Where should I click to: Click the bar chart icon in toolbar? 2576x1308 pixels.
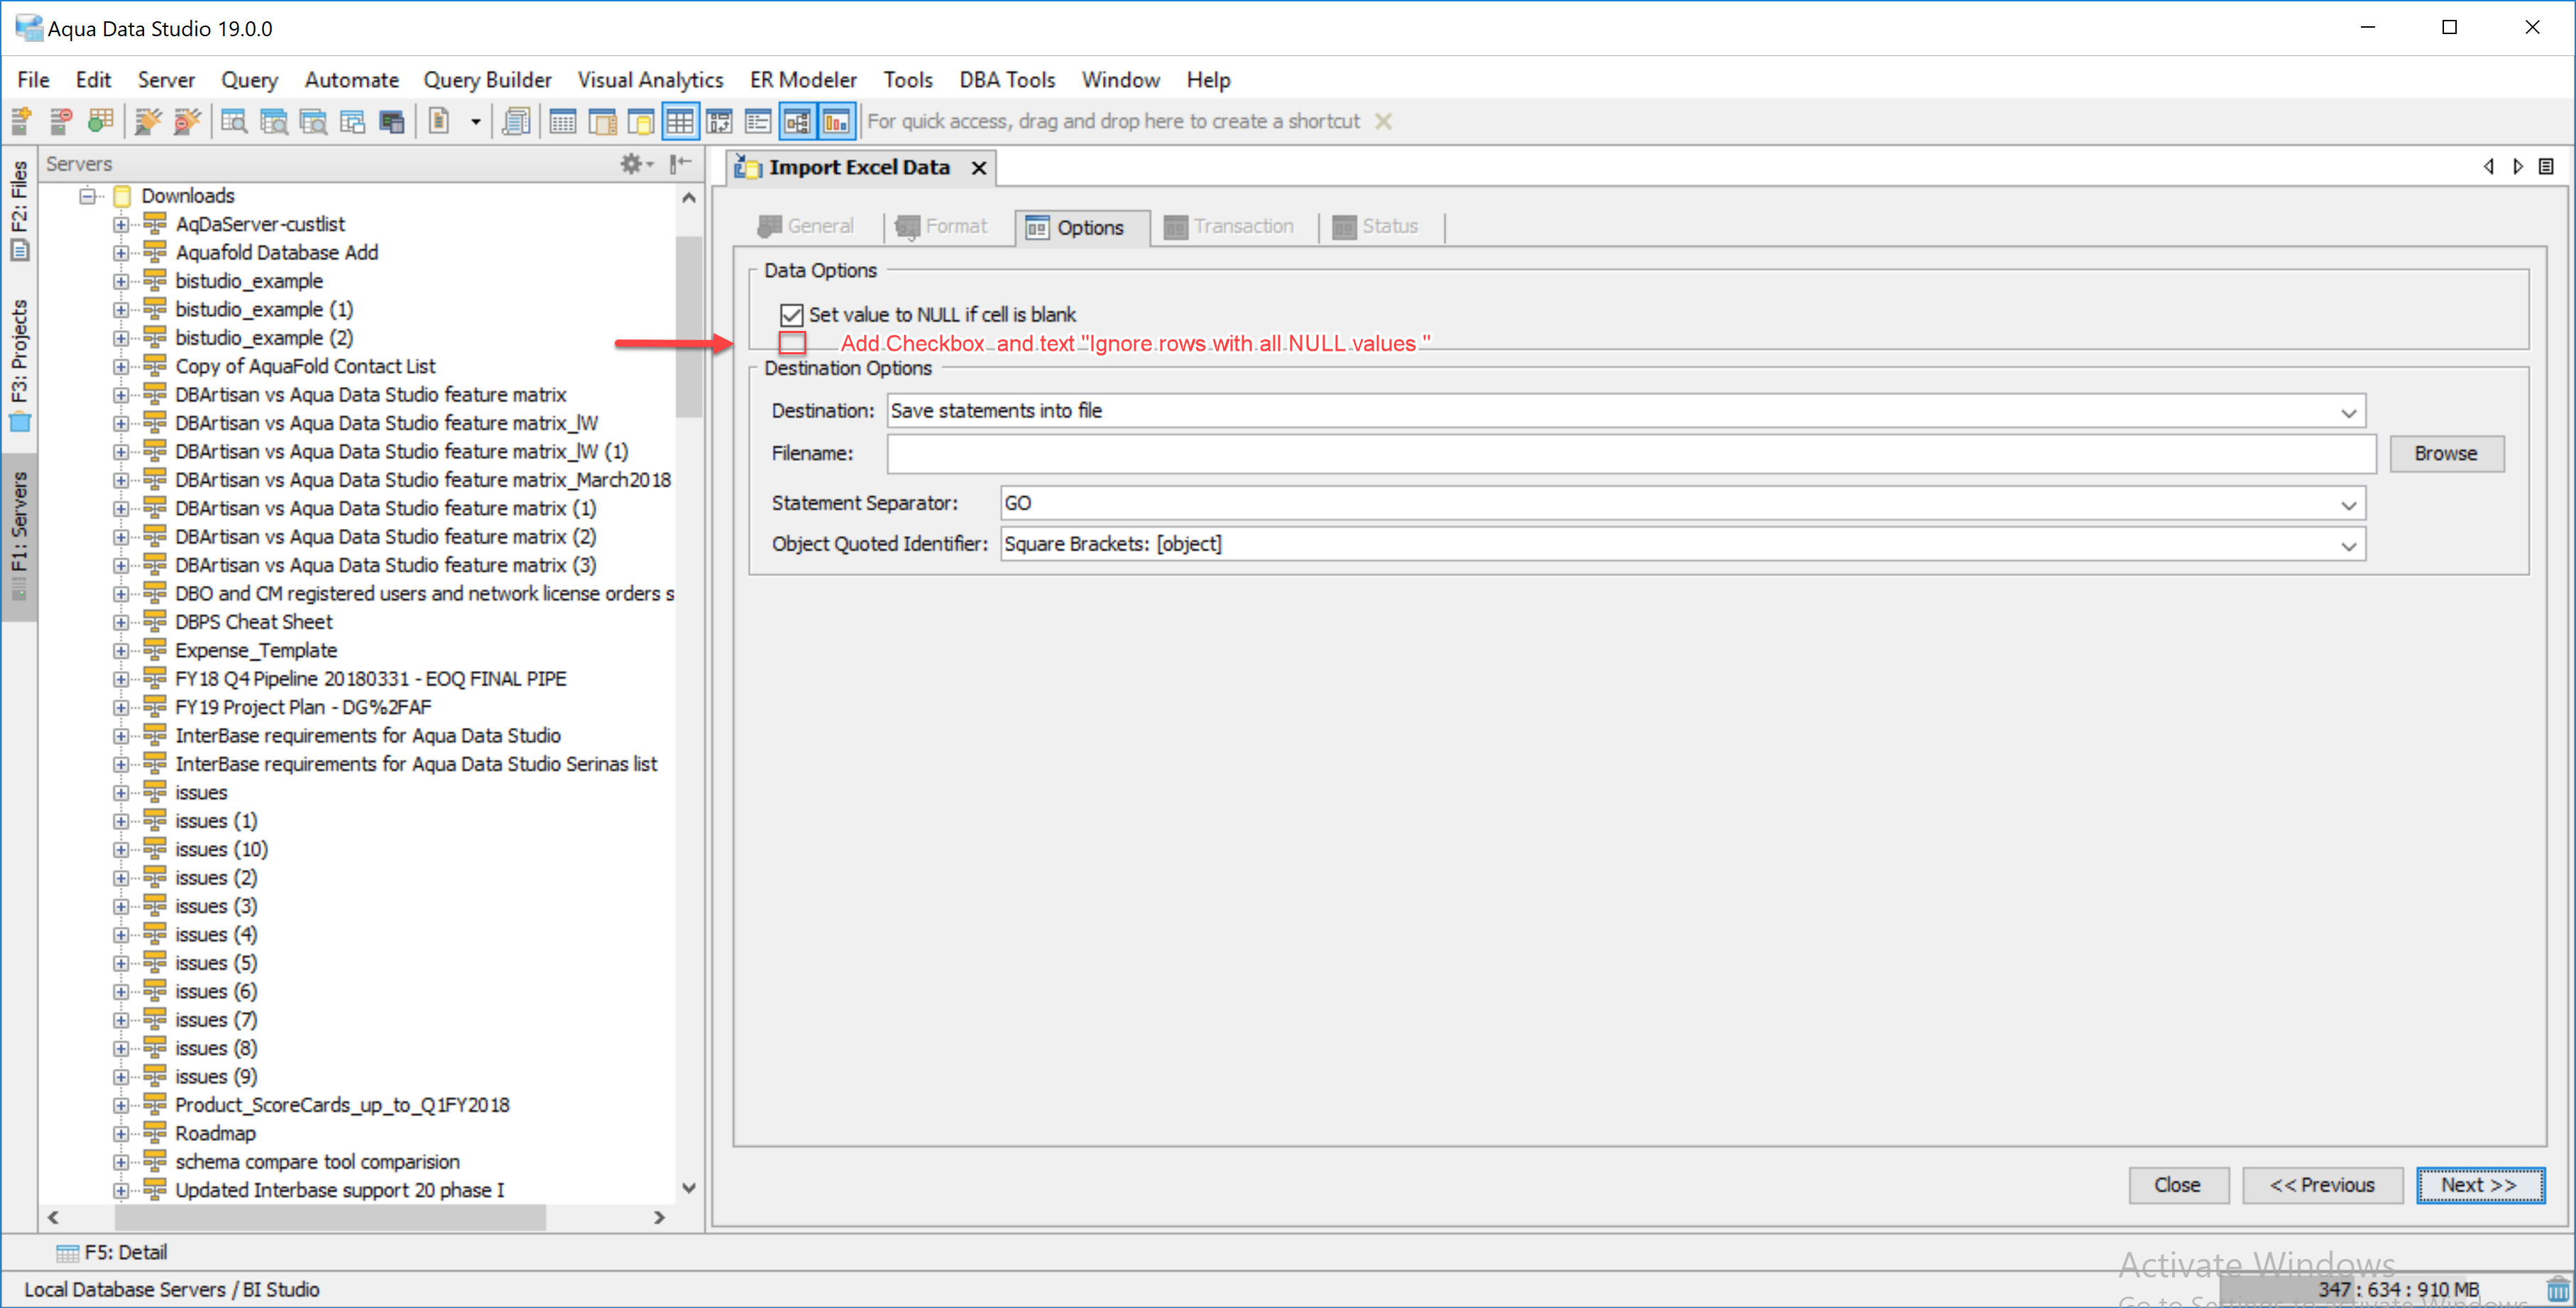tap(837, 122)
